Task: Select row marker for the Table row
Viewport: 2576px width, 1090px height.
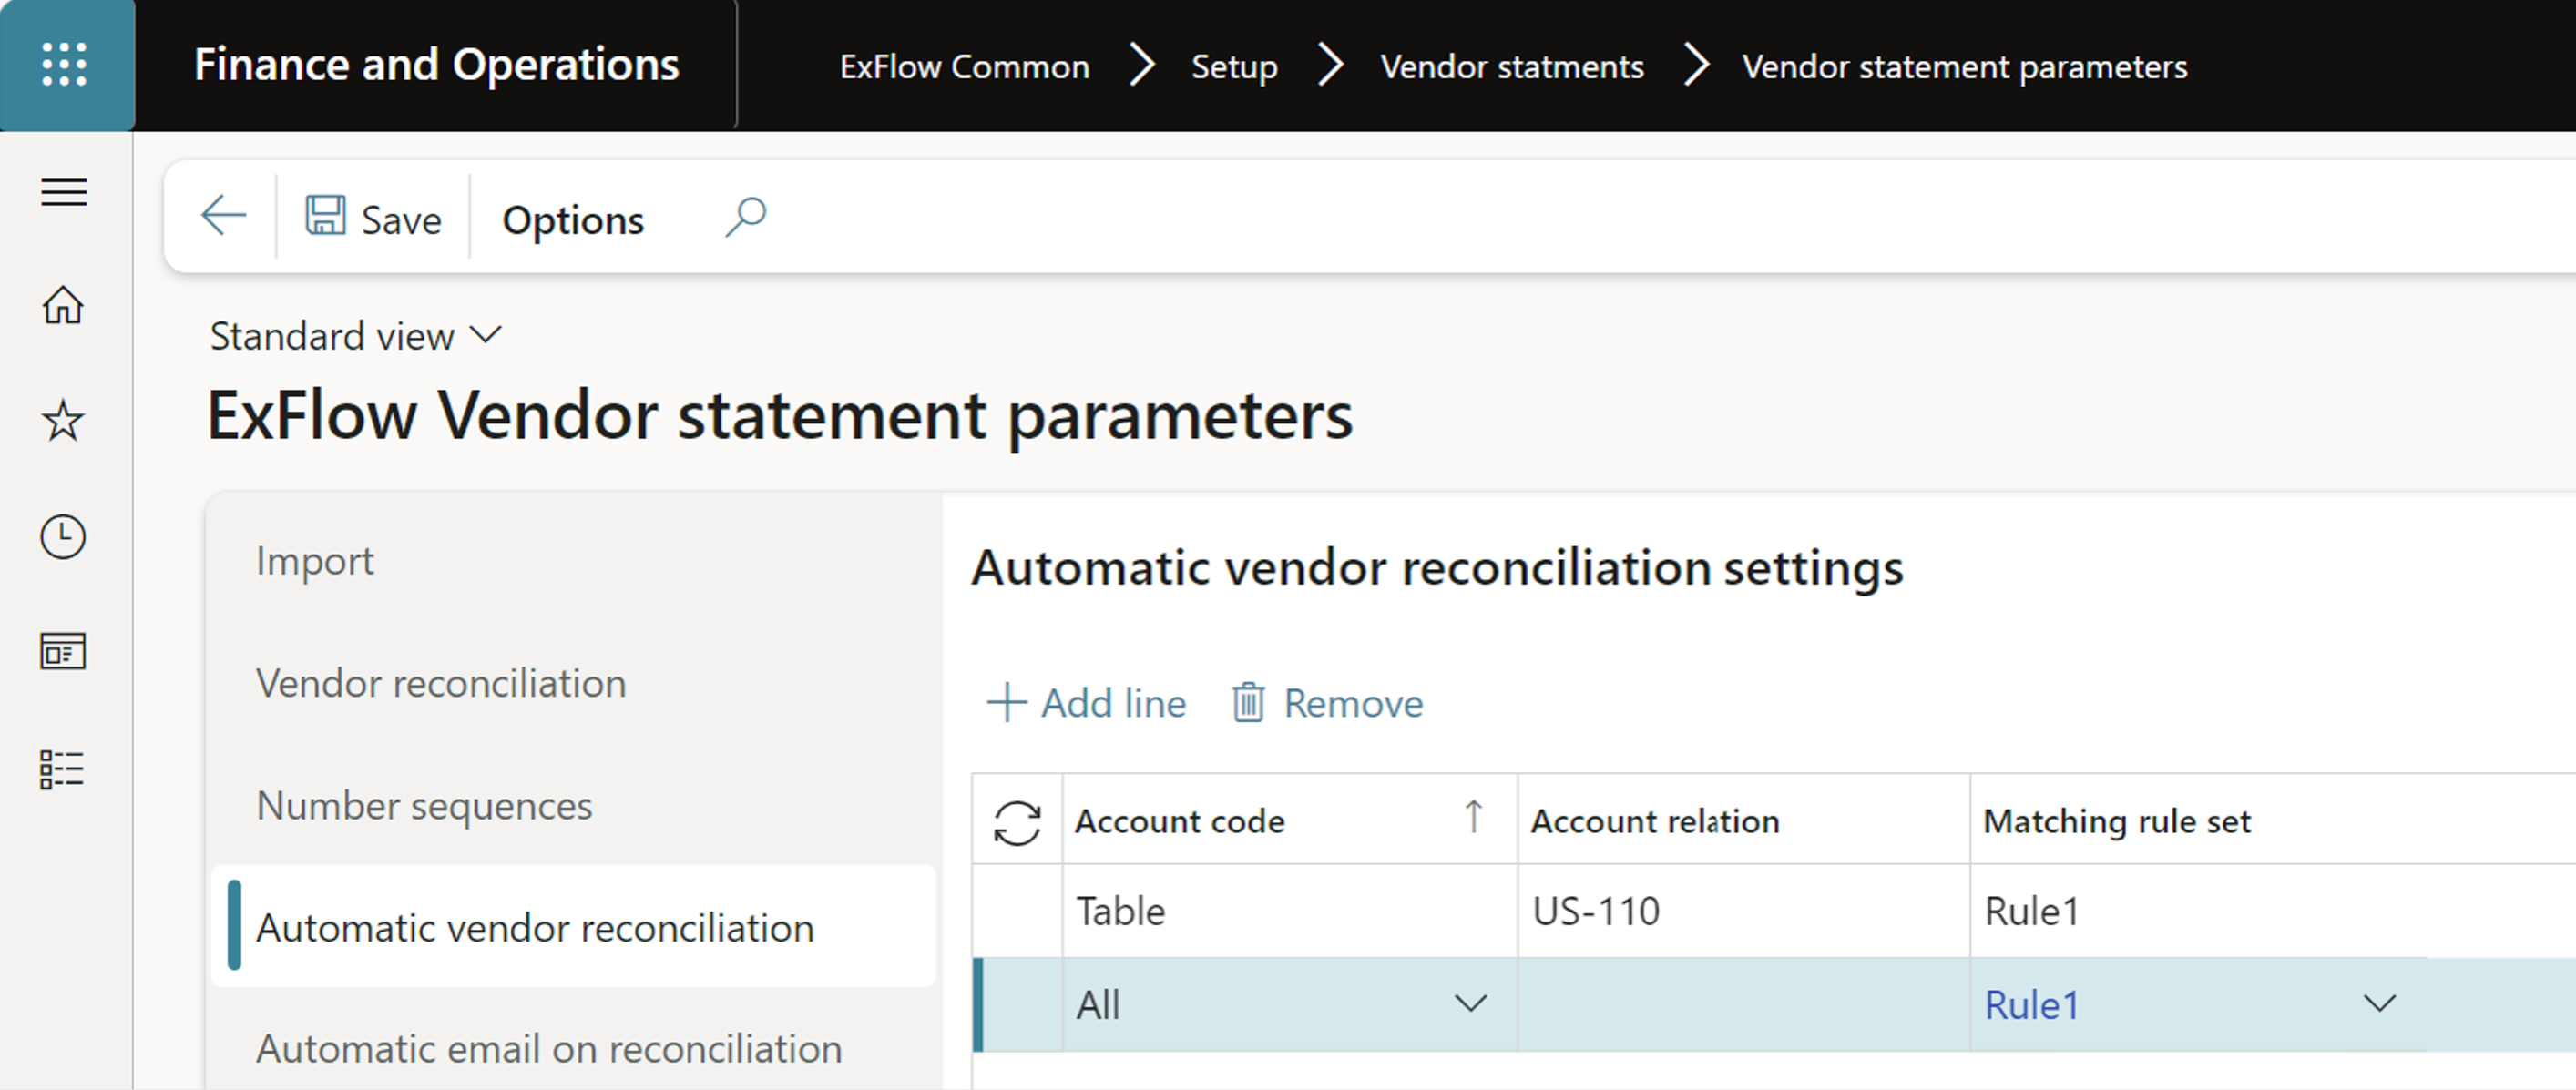Action: pyautogui.click(x=1017, y=911)
